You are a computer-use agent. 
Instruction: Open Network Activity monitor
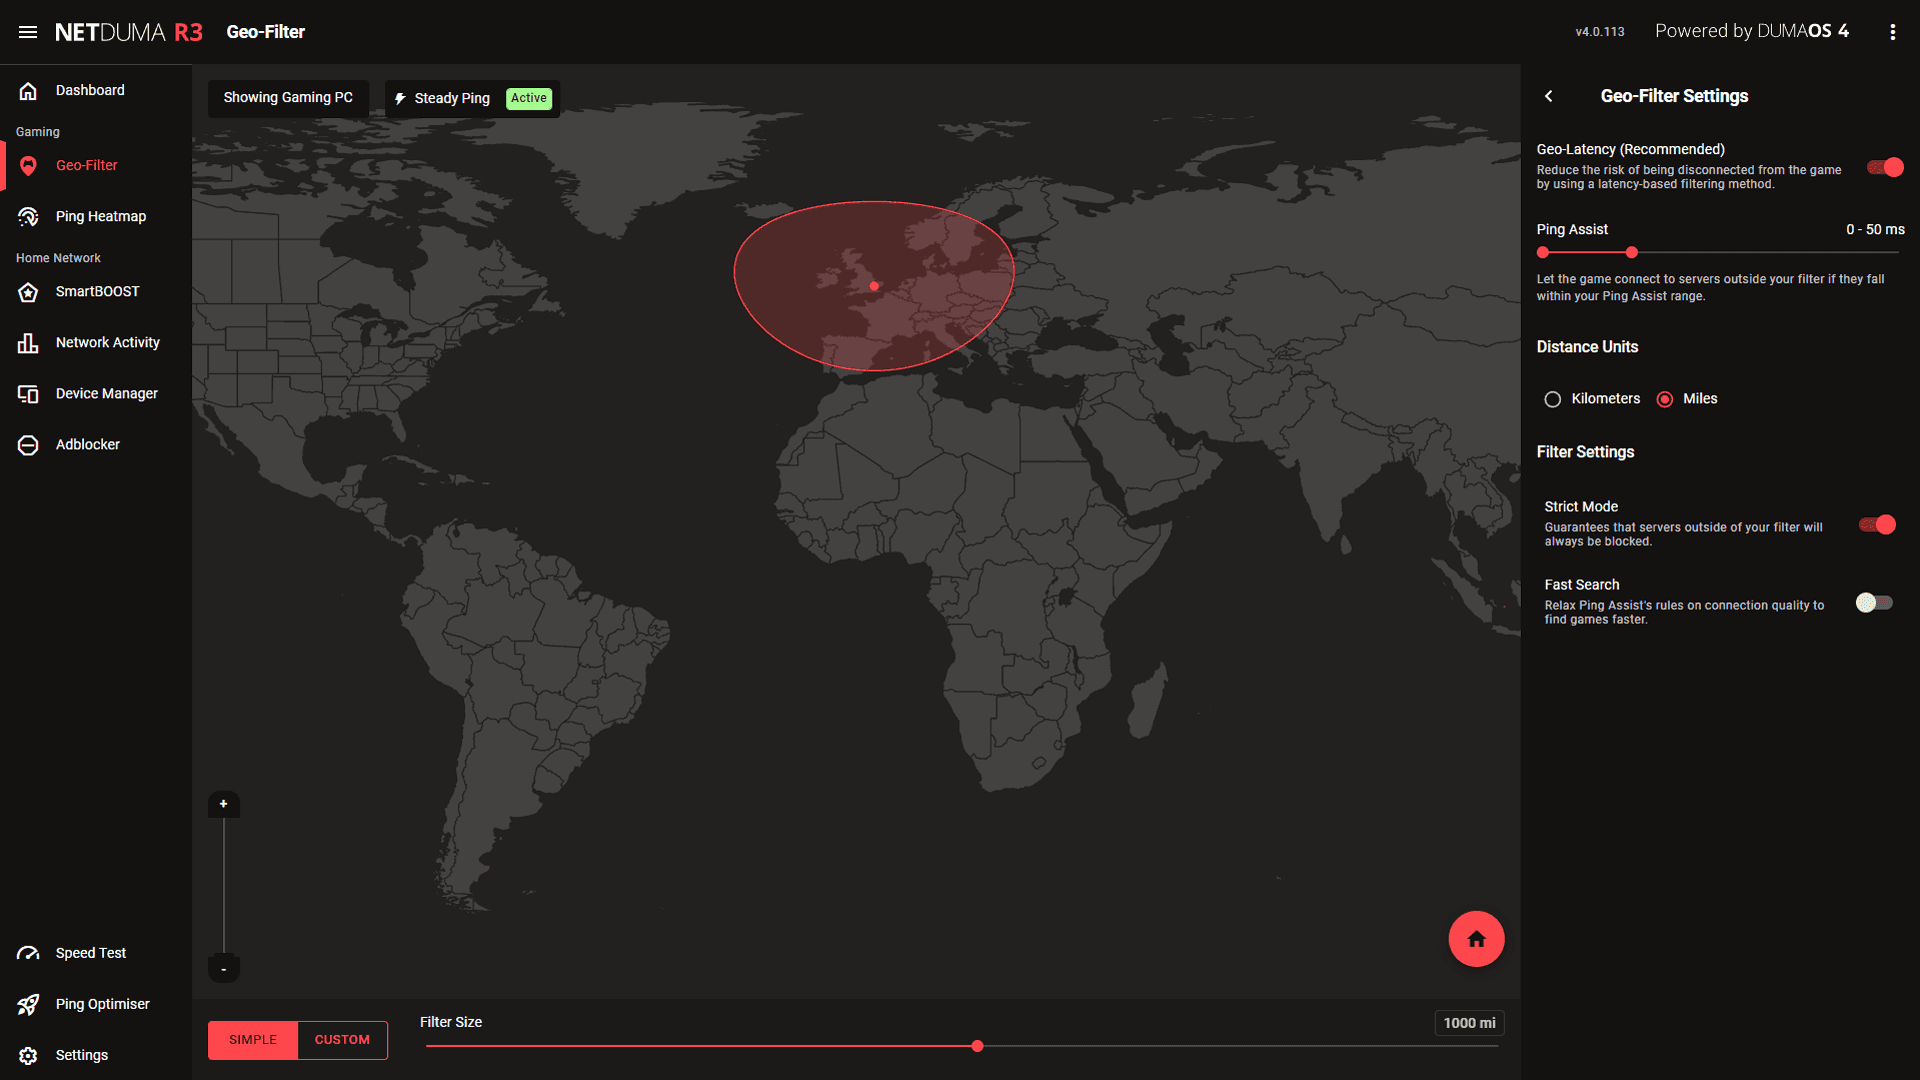(107, 342)
